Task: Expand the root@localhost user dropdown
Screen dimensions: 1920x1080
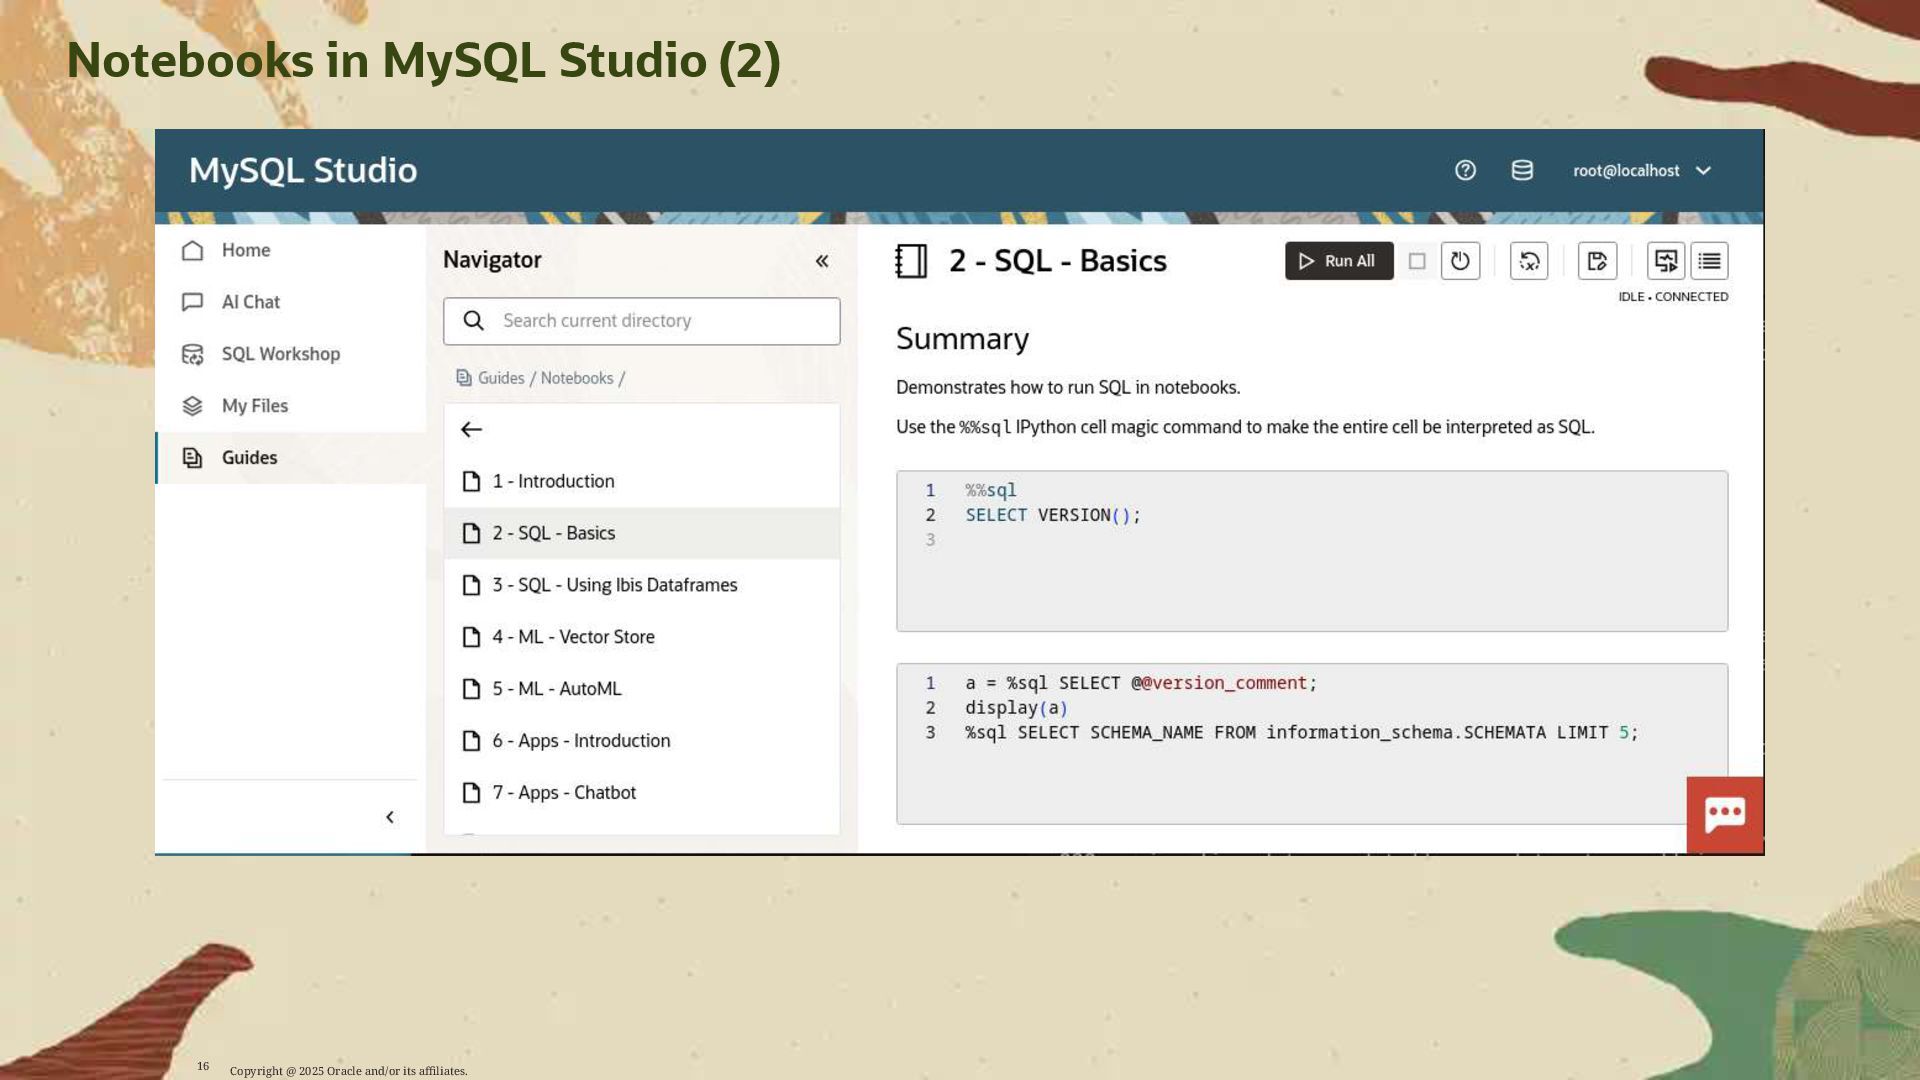Action: 1642,171
